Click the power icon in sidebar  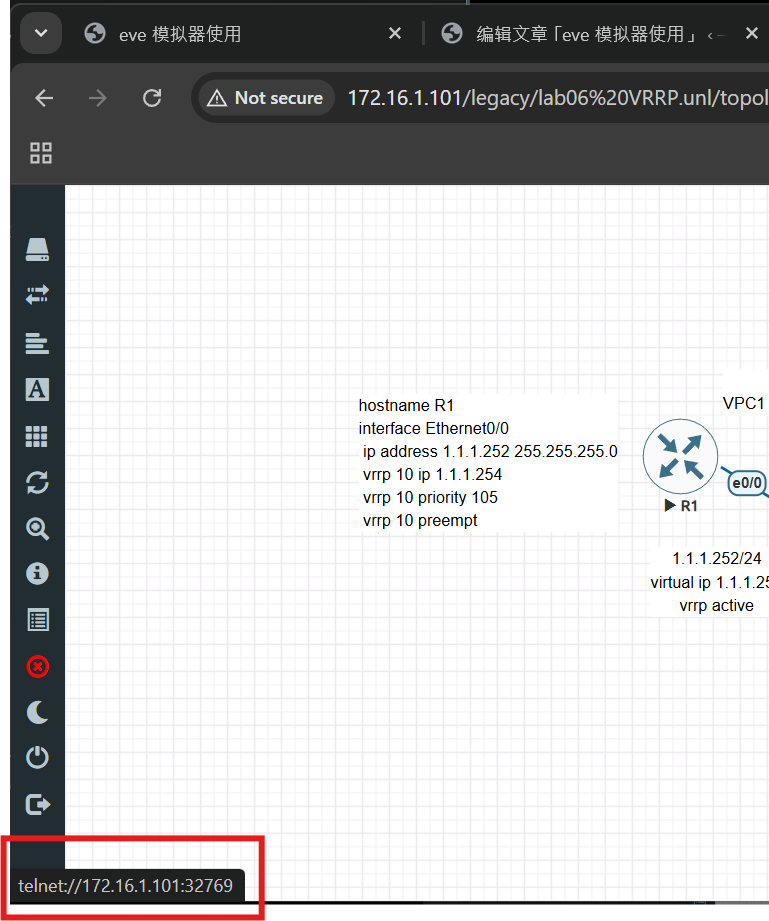tap(37, 758)
